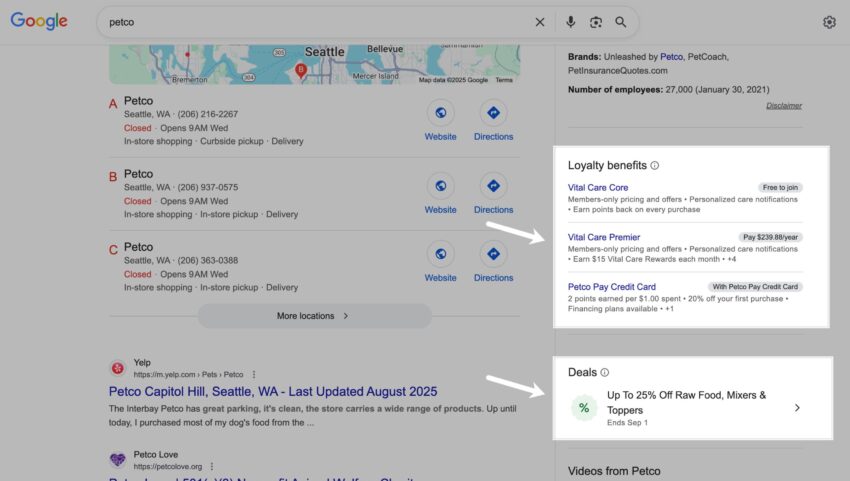
Task: Start voice search with microphone icon
Action: coord(570,22)
